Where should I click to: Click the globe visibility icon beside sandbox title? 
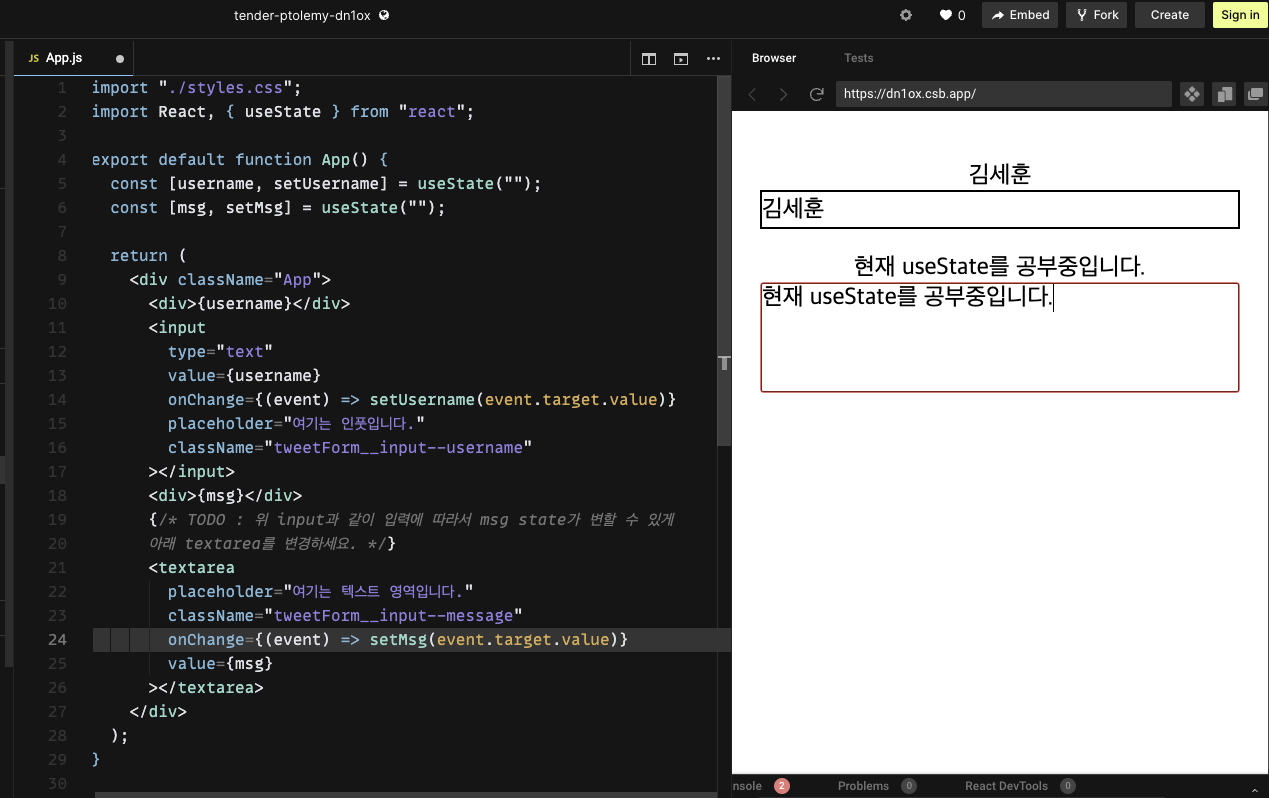(385, 15)
